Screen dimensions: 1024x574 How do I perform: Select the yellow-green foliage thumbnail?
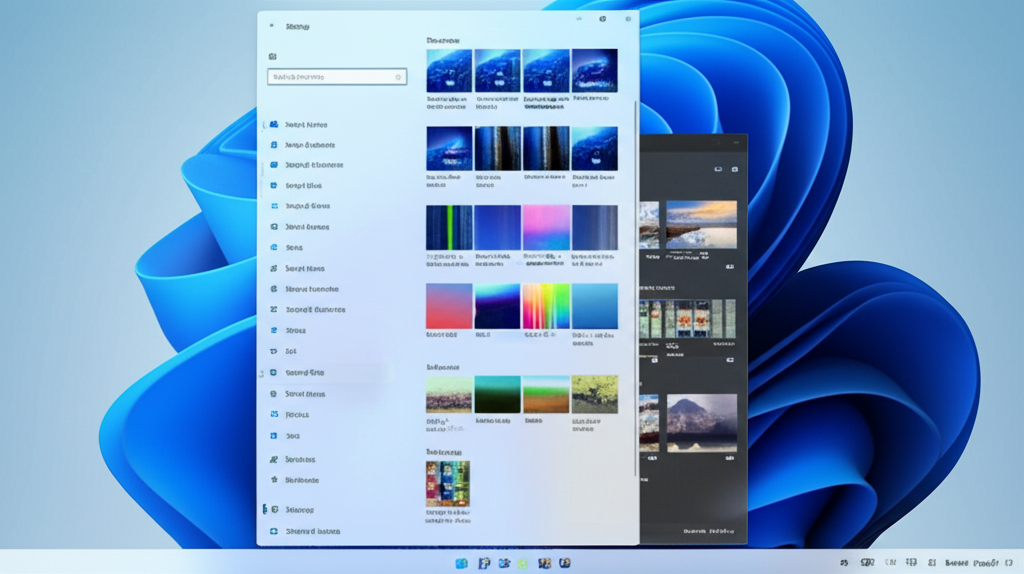(594, 394)
